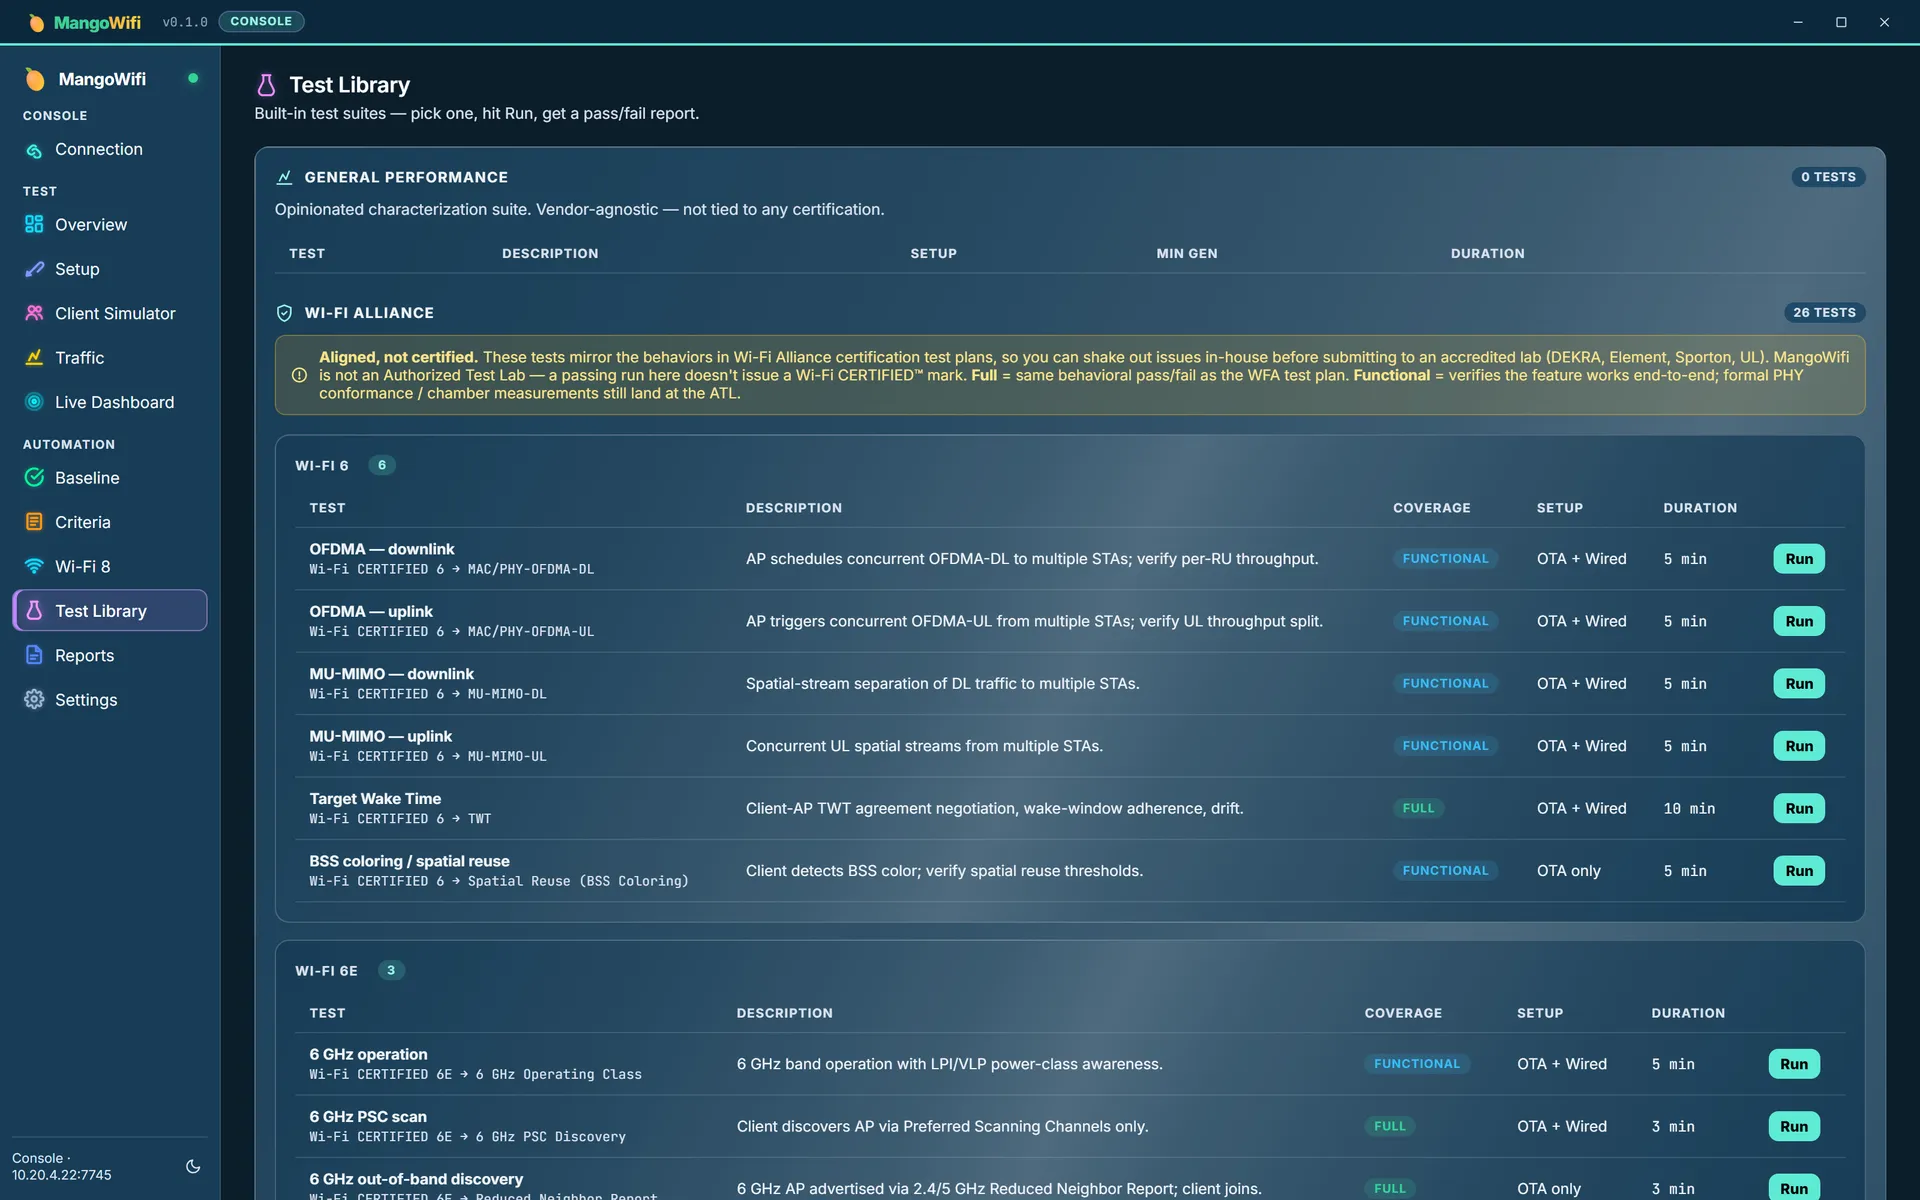Screen dimensions: 1920x1200
Task: Click the Test Library flask icon in sidebar
Action: (x=34, y=611)
